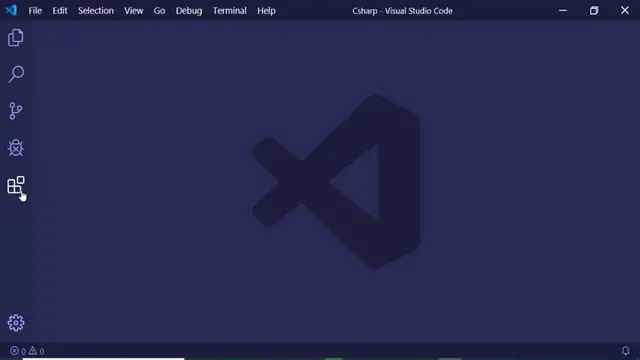Show notifications via bell icon
This screenshot has width=640, height=360.
[x=625, y=351]
